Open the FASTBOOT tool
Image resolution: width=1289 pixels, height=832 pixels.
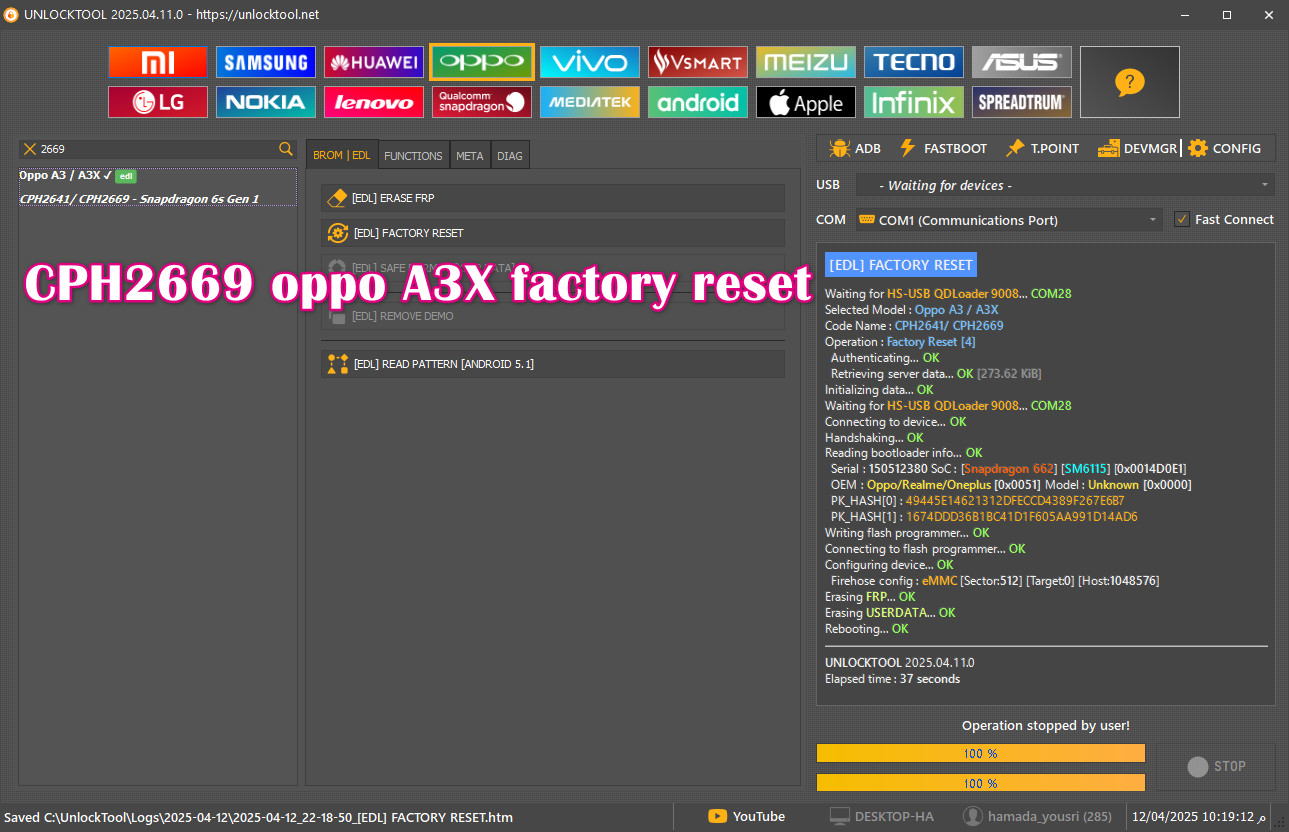pyautogui.click(x=943, y=148)
